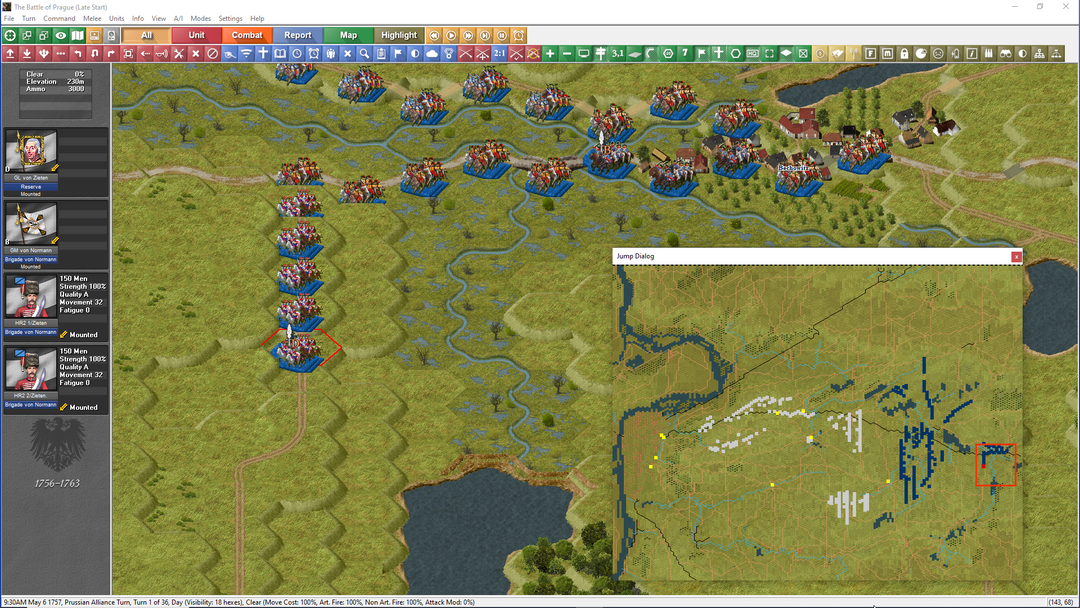Screen dimensions: 1080x608
Task: Toggle the padlock icon
Action: tap(904, 54)
